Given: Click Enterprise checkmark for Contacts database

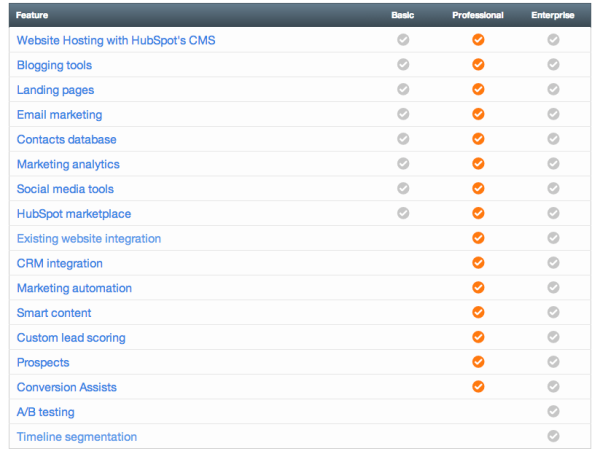Looking at the screenshot, I should pos(553,139).
